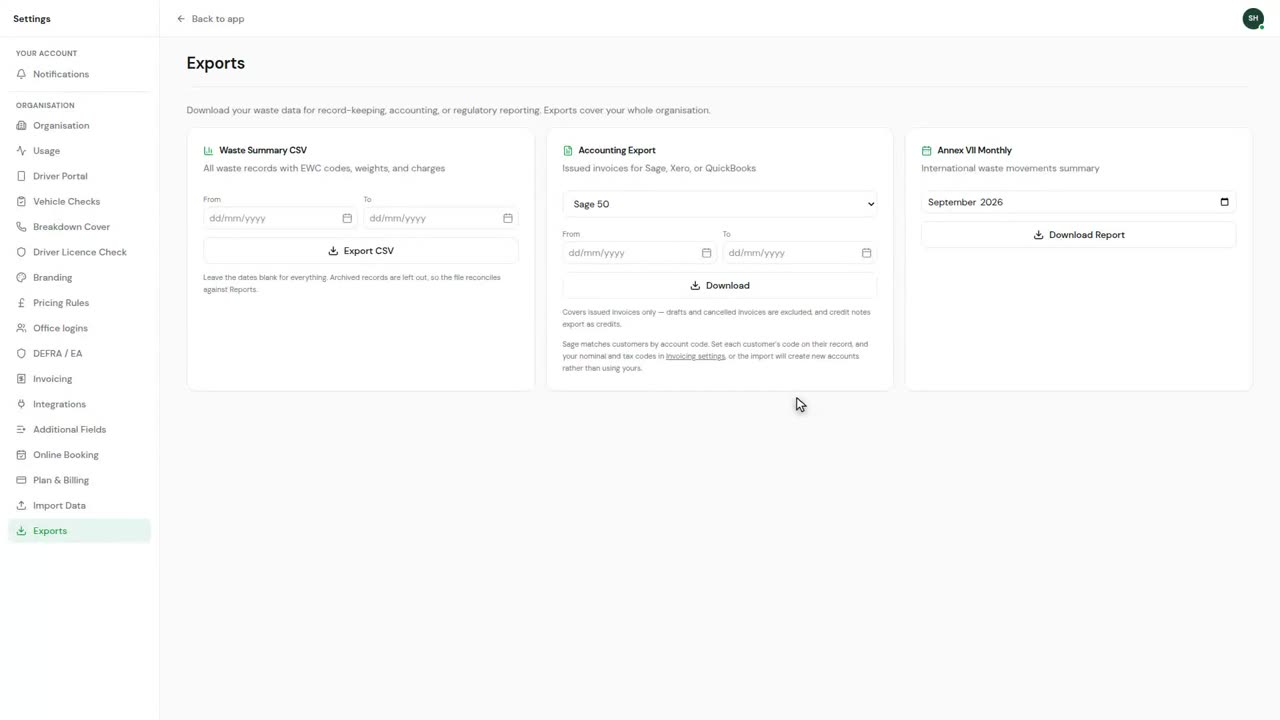Screen dimensions: 1280x720
Task: Follow the invoicing settings link
Action: click(x=695, y=356)
